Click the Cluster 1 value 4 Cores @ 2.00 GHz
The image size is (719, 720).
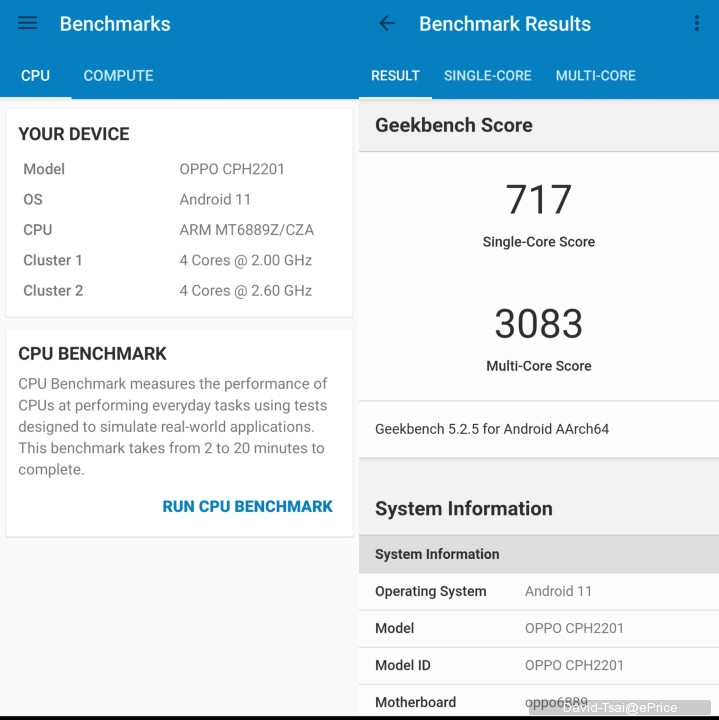click(246, 260)
